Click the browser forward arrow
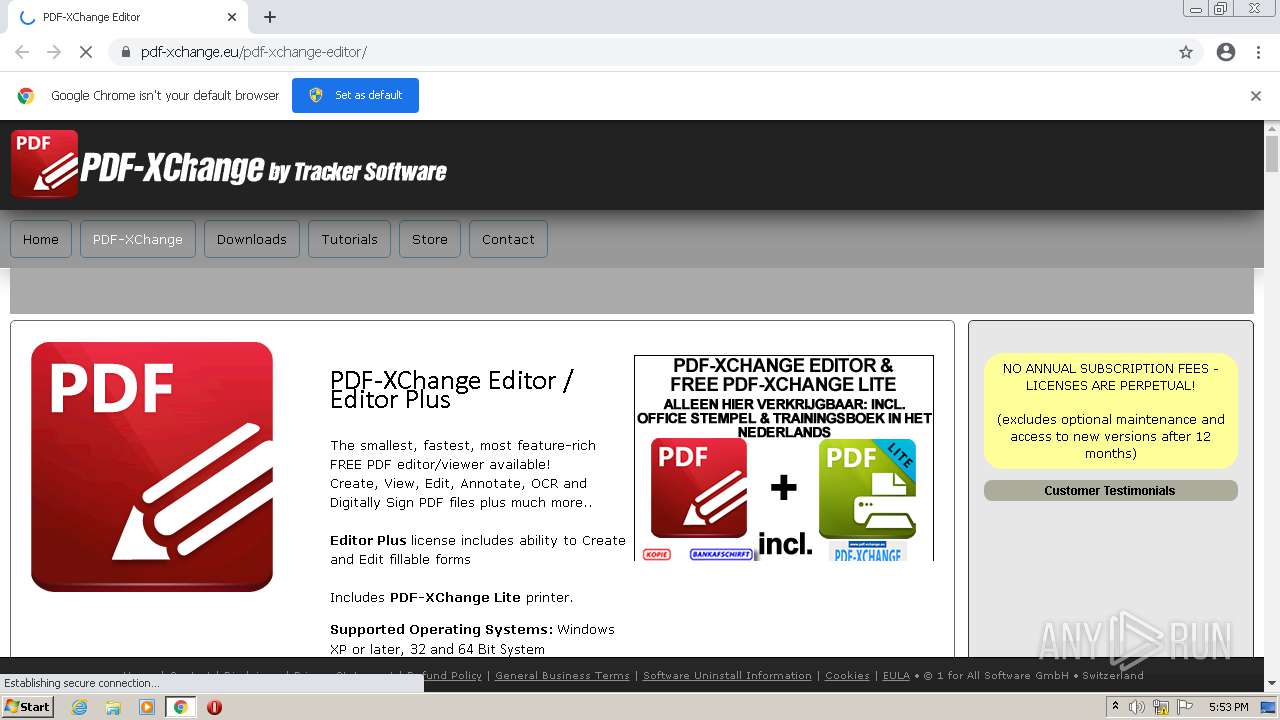The image size is (1280, 720). point(54,52)
